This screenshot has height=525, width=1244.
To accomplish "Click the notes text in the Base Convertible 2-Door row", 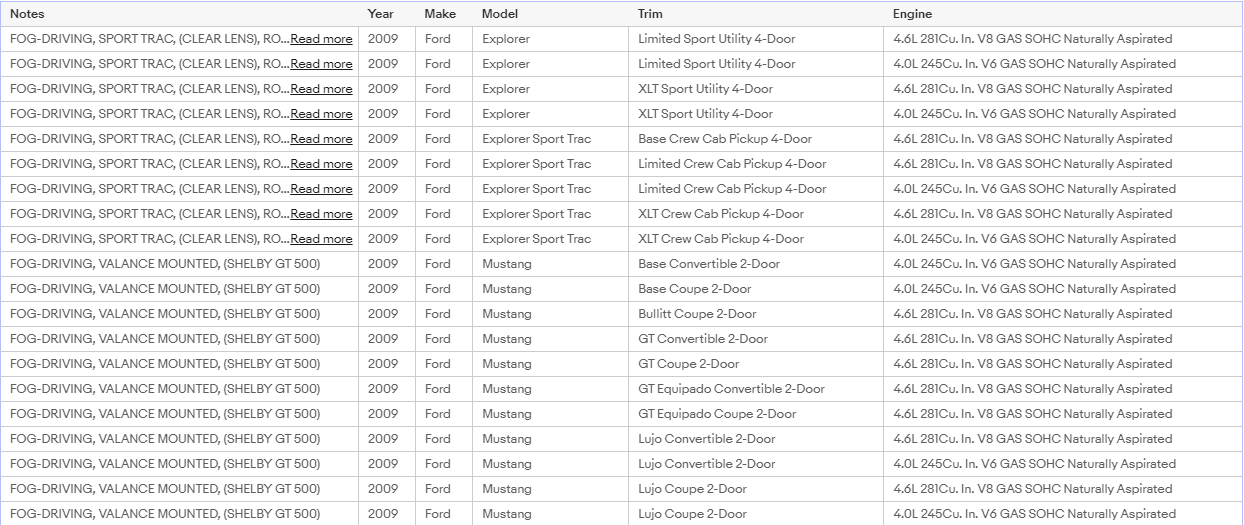I will [x=165, y=264].
